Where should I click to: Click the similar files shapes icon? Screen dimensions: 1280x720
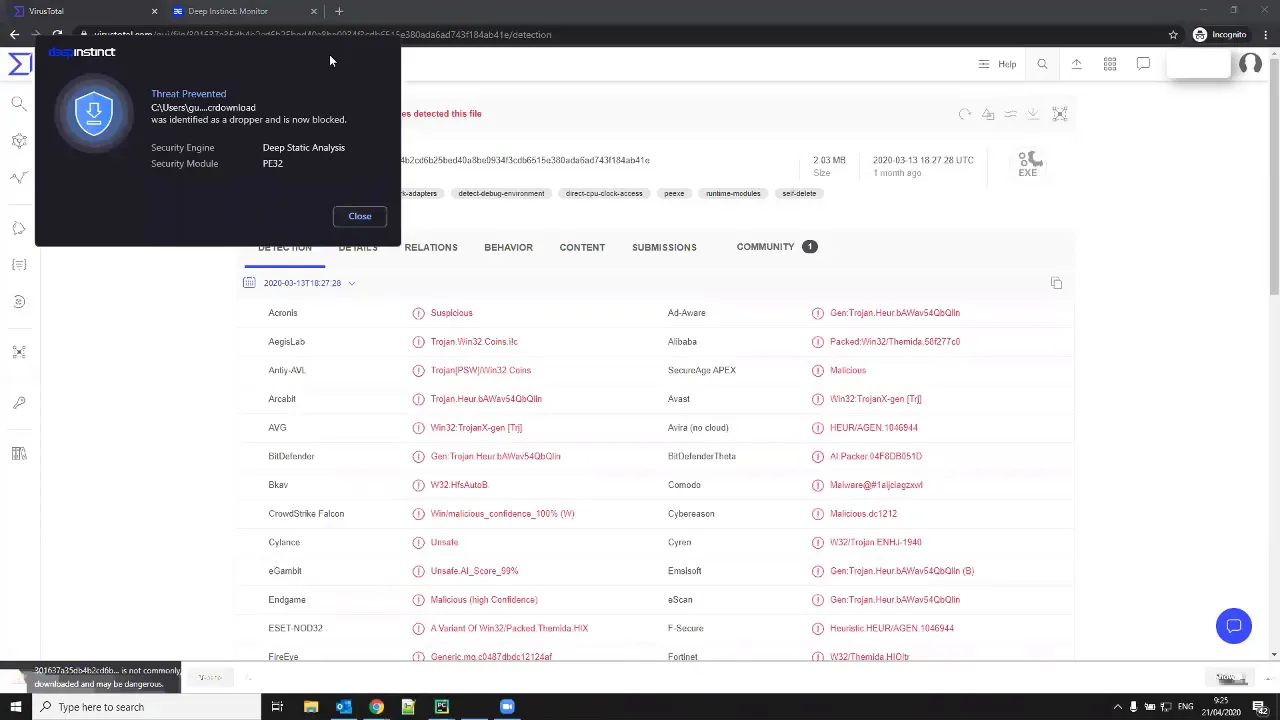[x=988, y=114]
